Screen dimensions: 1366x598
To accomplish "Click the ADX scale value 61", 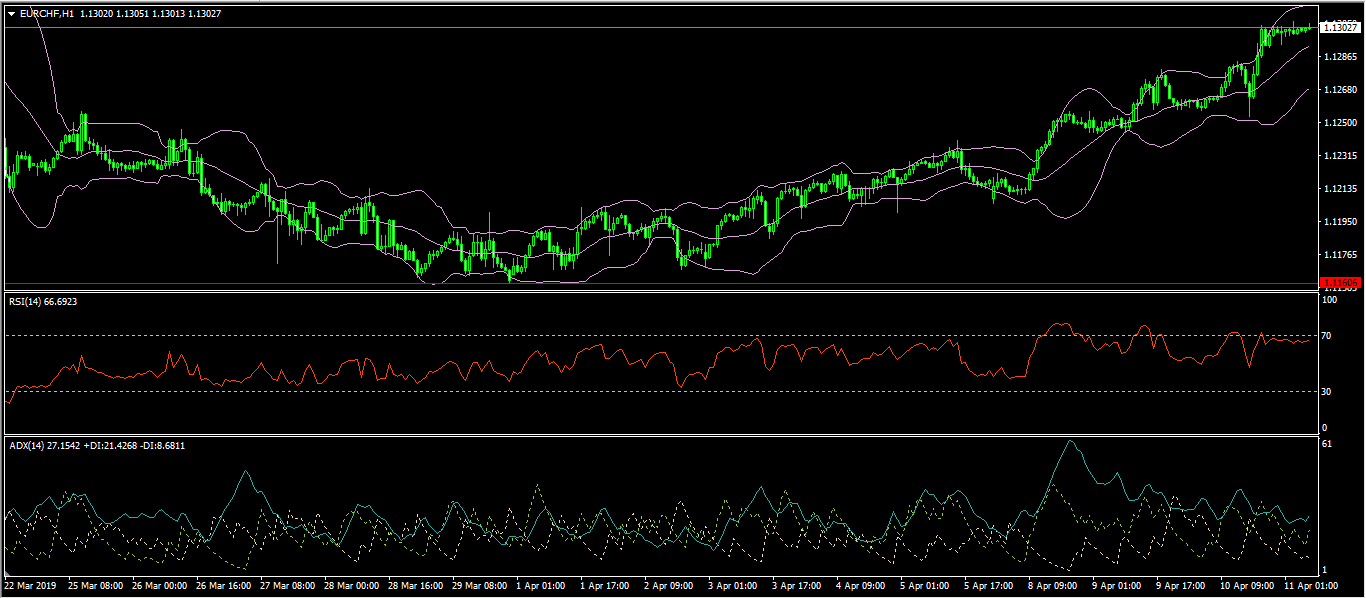I will [1327, 443].
